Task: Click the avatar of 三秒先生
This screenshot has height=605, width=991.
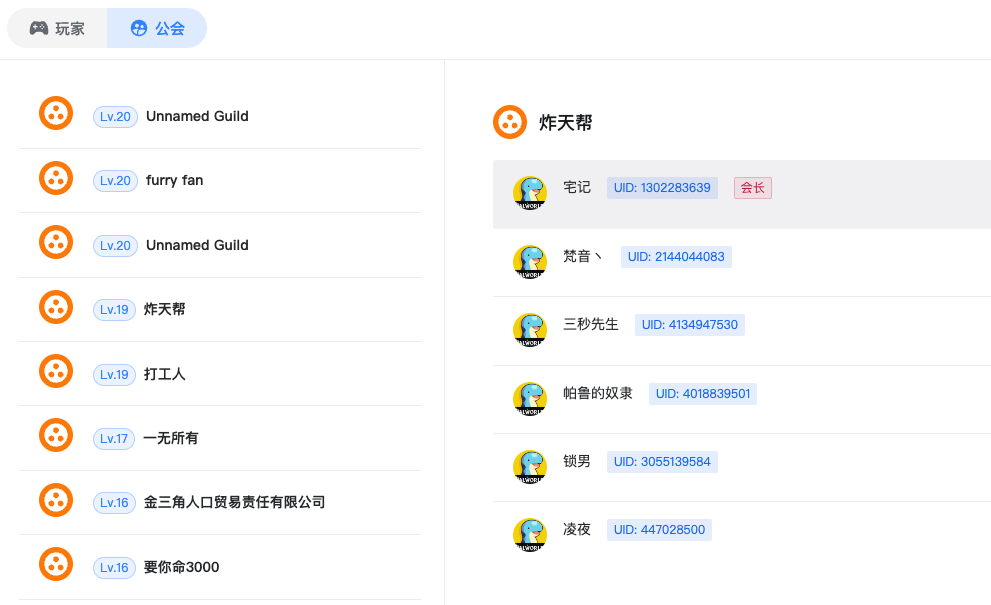Action: tap(530, 330)
